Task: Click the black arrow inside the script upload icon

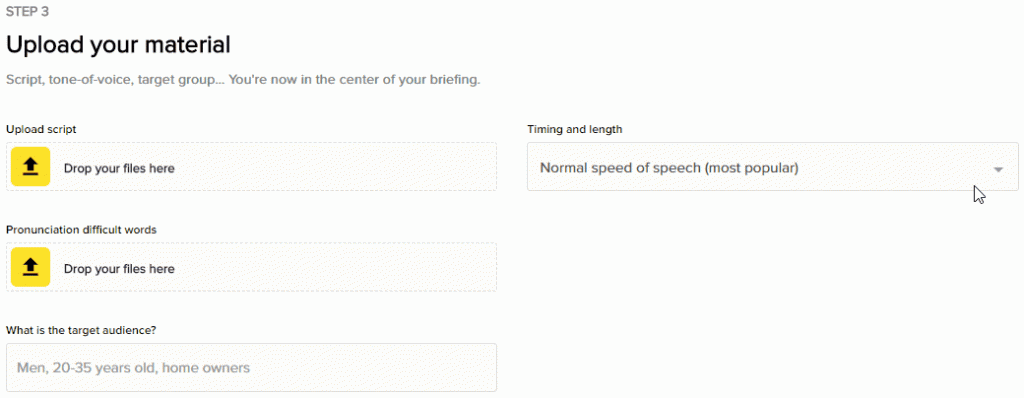Action: click(x=31, y=167)
